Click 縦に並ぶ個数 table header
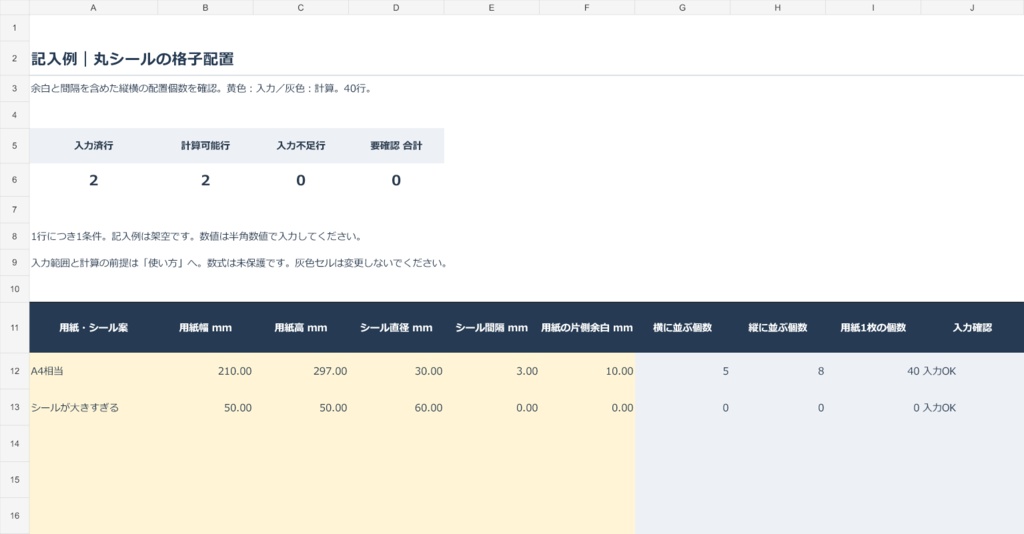Viewport: 1024px width, 534px height. (x=777, y=328)
